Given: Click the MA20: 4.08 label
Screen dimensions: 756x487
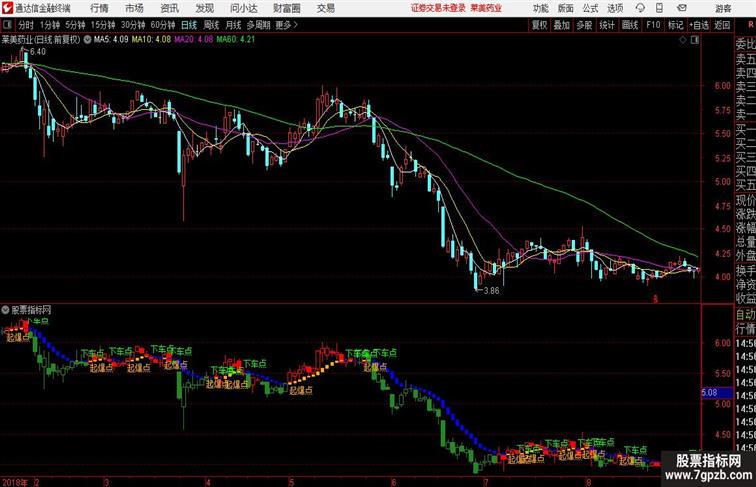Looking at the screenshot, I should coord(193,40).
